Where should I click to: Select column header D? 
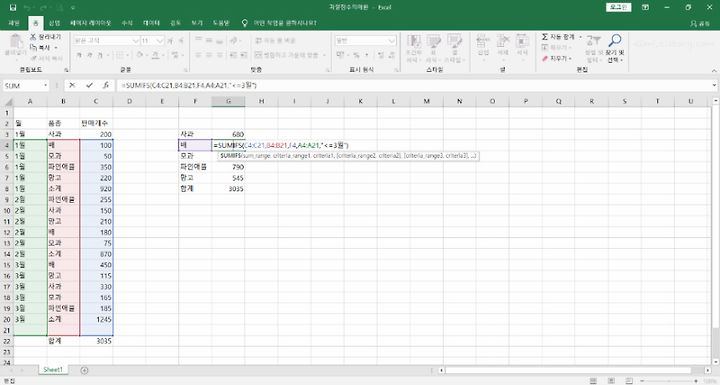[x=129, y=101]
